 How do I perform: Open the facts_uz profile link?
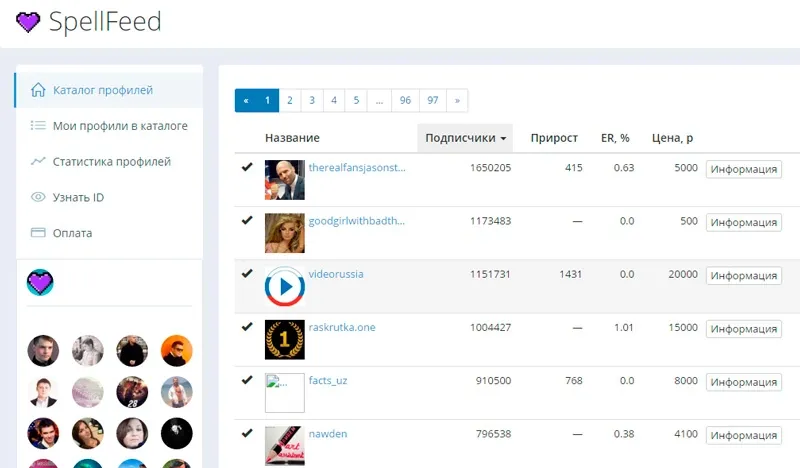click(x=328, y=380)
